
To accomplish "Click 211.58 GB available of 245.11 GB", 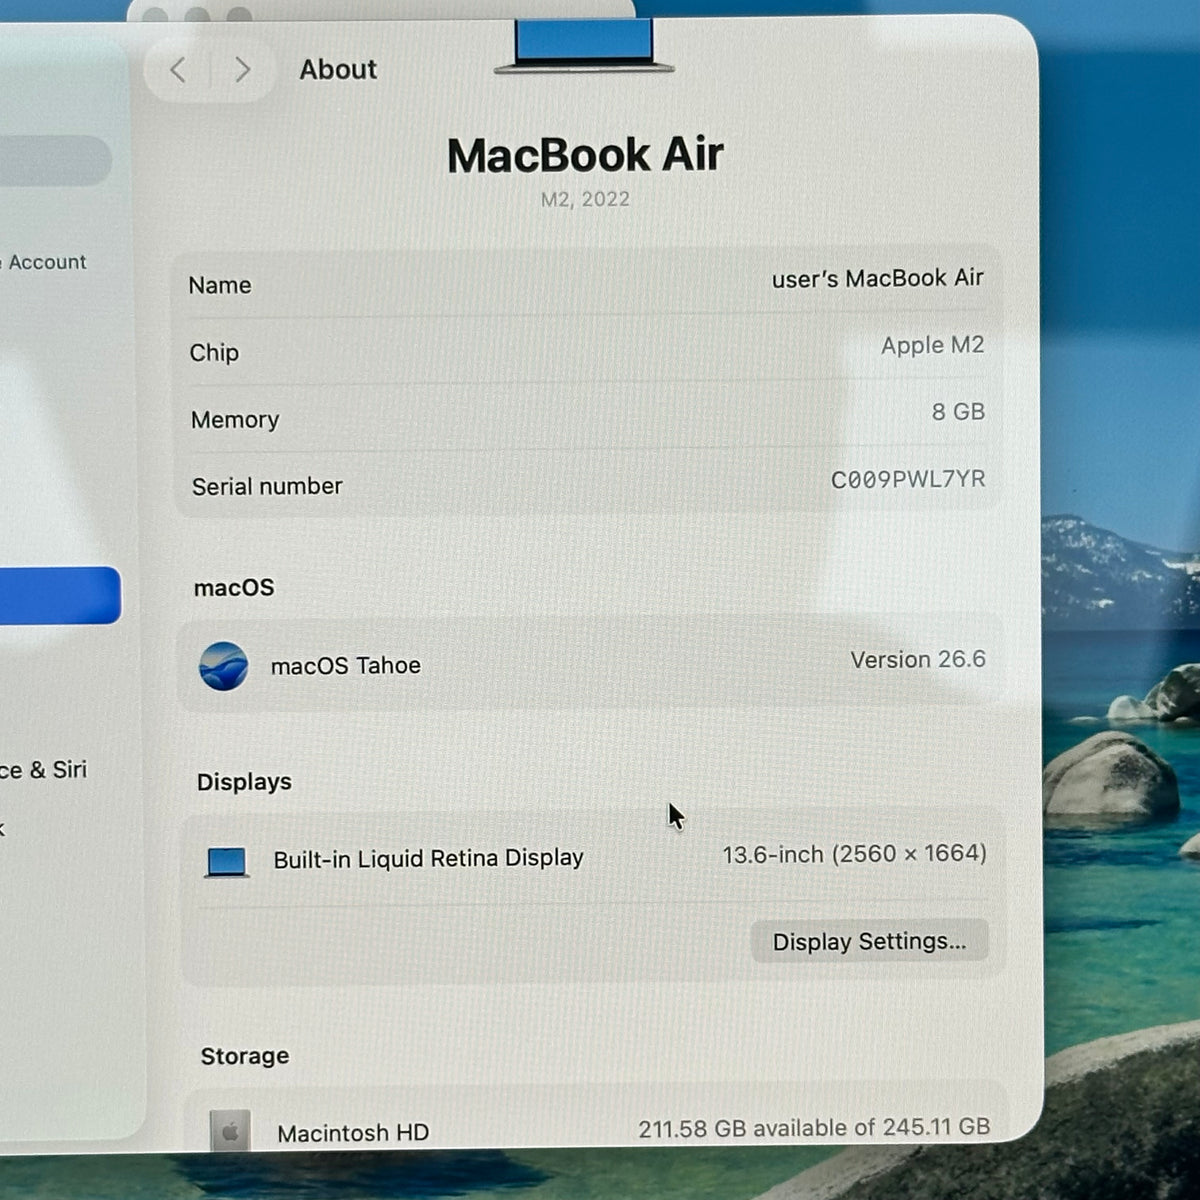I will point(814,1128).
